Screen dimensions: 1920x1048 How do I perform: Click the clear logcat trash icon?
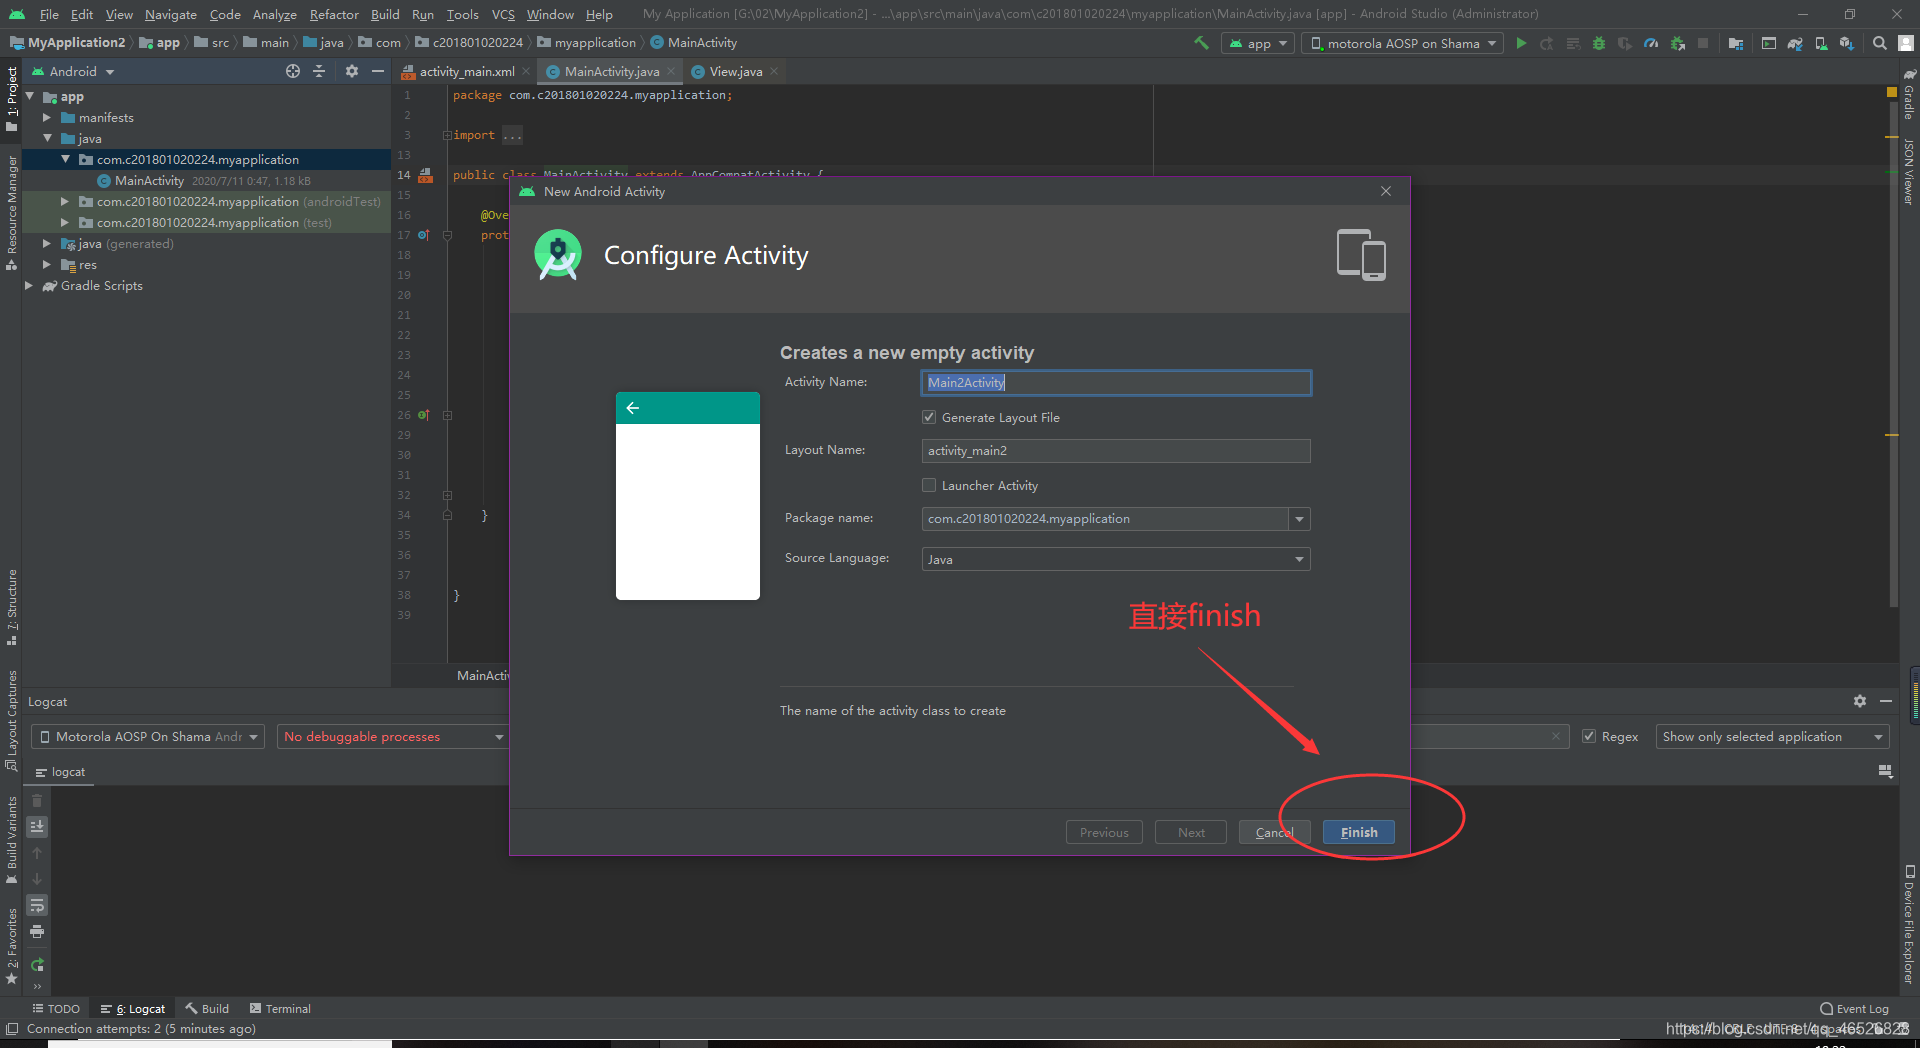point(37,801)
